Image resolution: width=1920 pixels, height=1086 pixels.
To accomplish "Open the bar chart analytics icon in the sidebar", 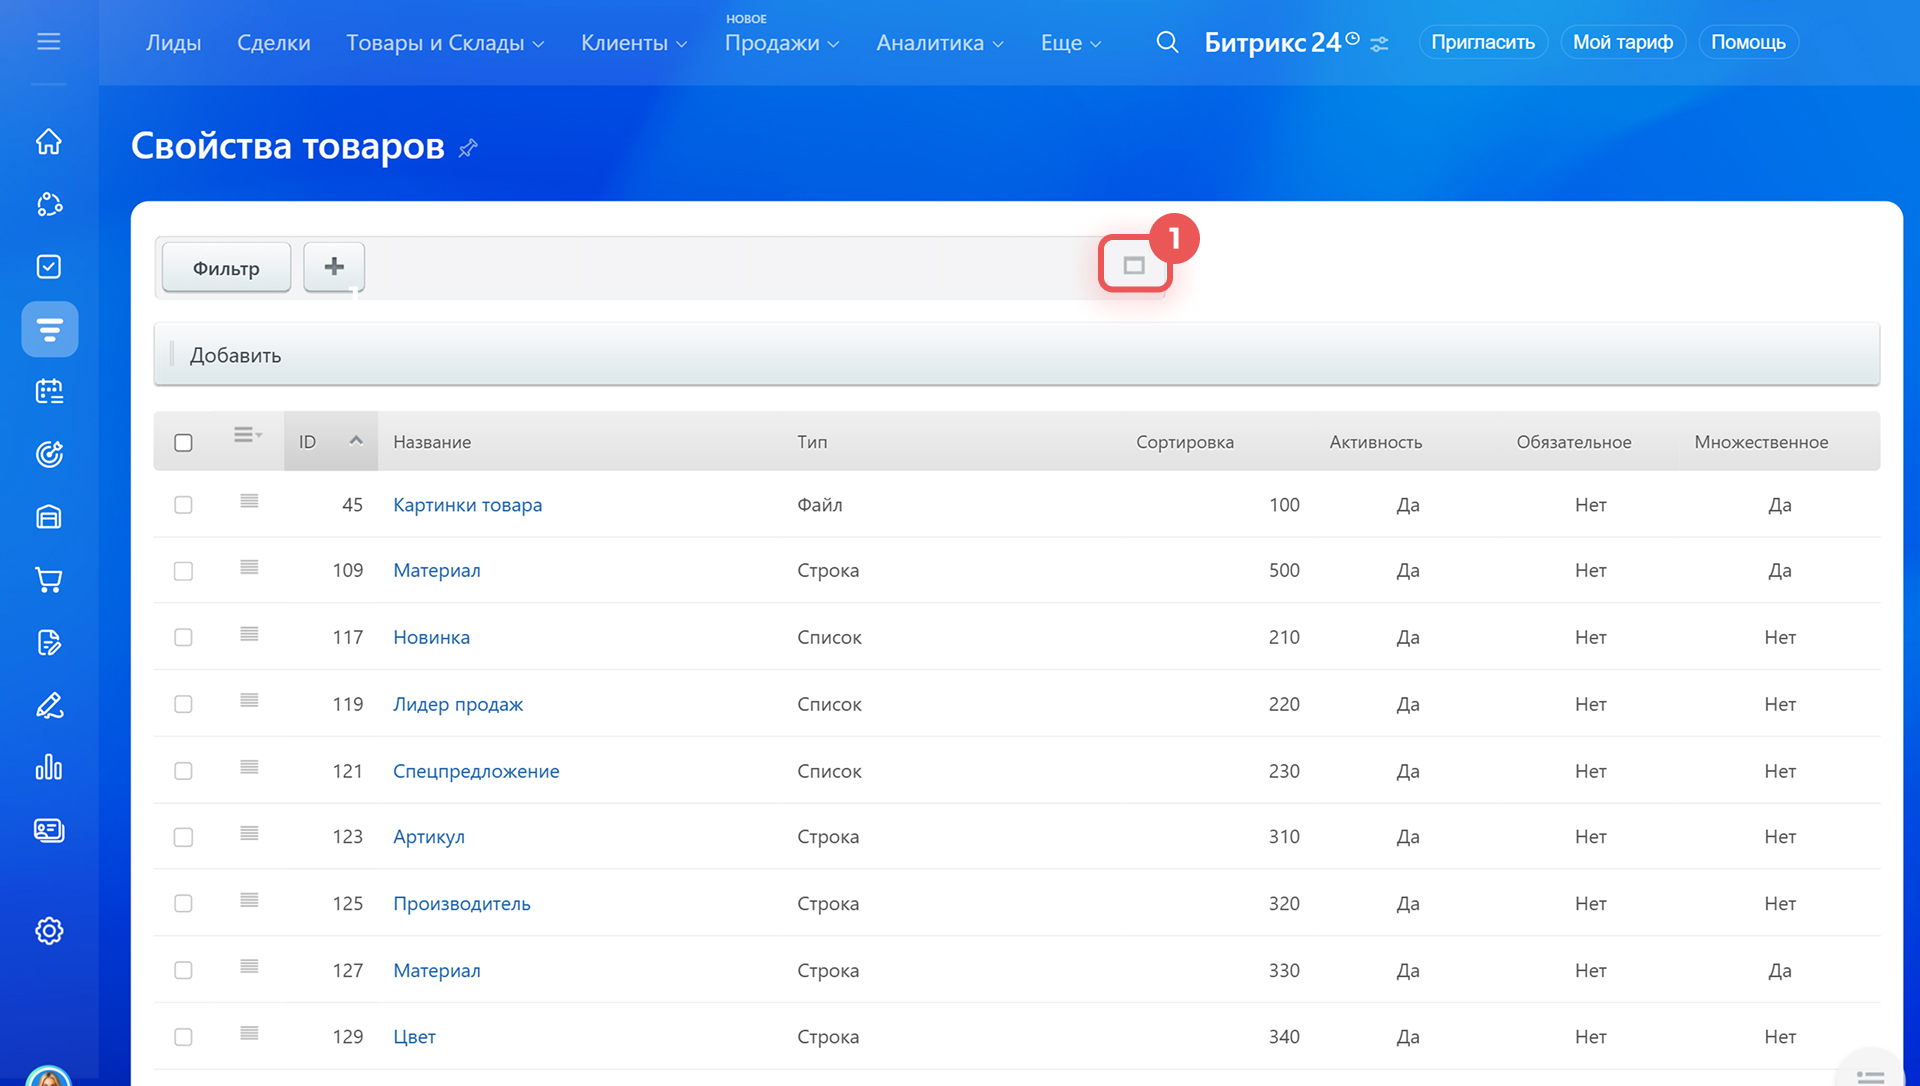I will tap(49, 768).
